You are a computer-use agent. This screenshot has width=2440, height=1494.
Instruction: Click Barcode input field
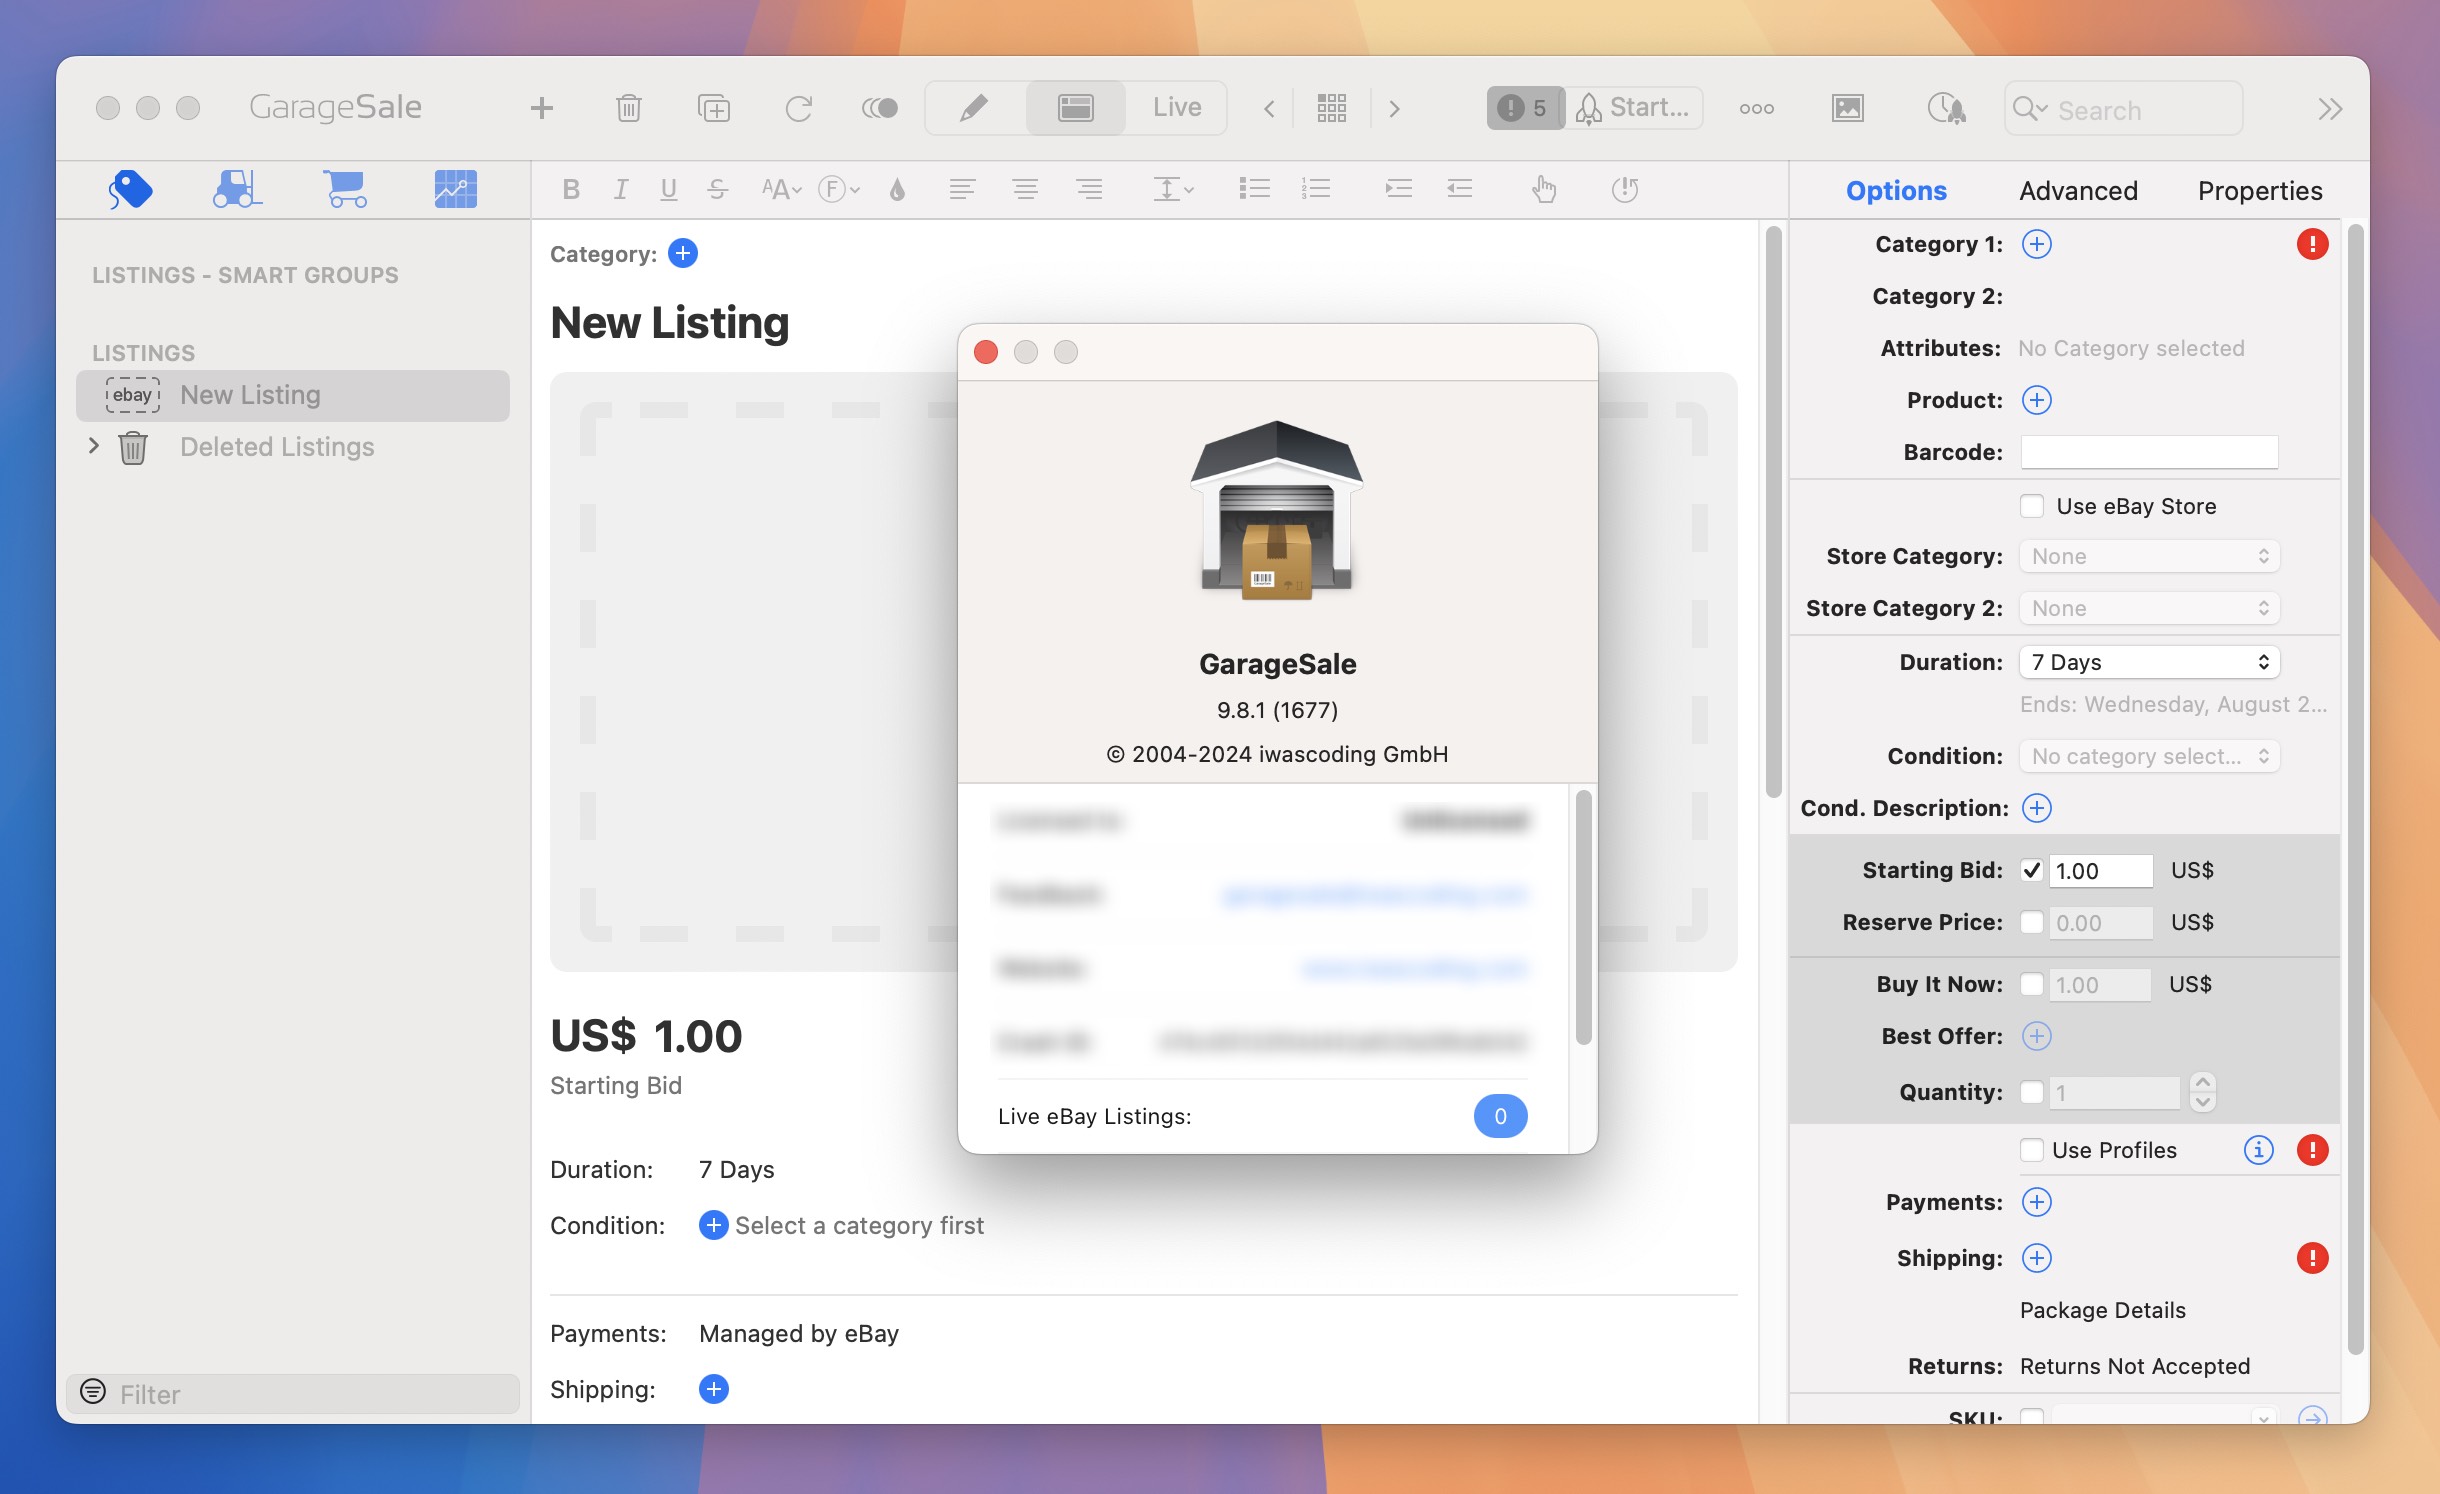pyautogui.click(x=2149, y=452)
